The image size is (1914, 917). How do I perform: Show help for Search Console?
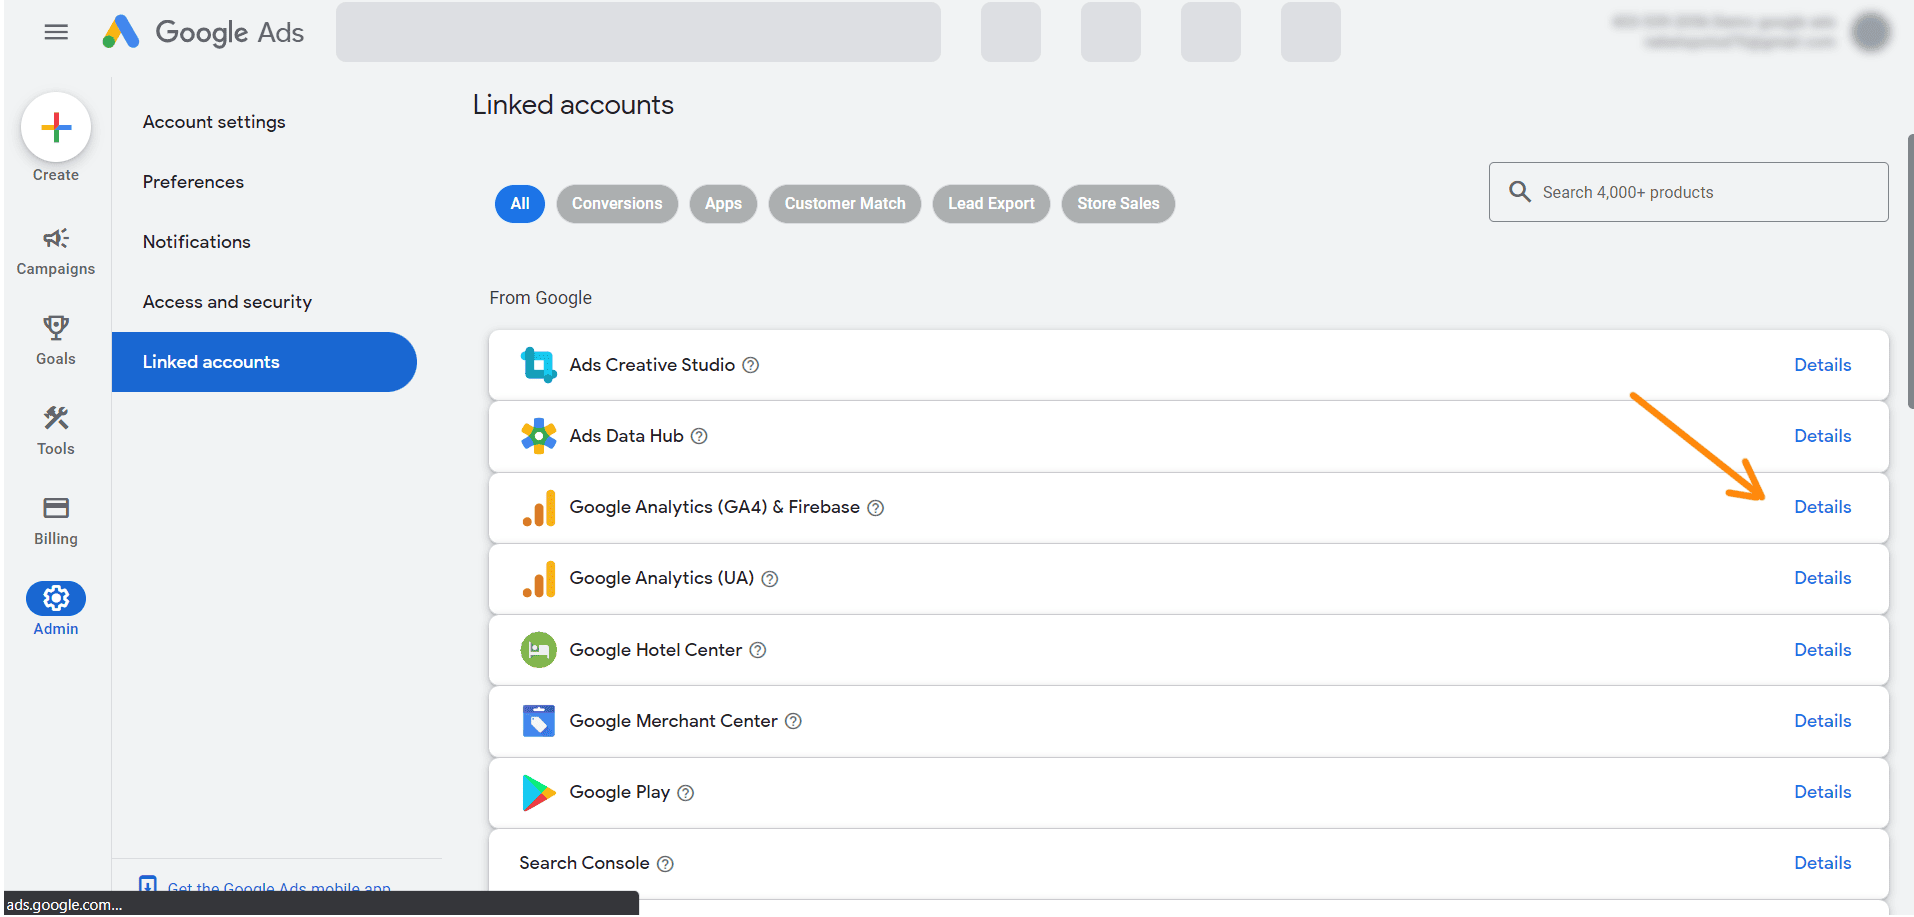[665, 864]
